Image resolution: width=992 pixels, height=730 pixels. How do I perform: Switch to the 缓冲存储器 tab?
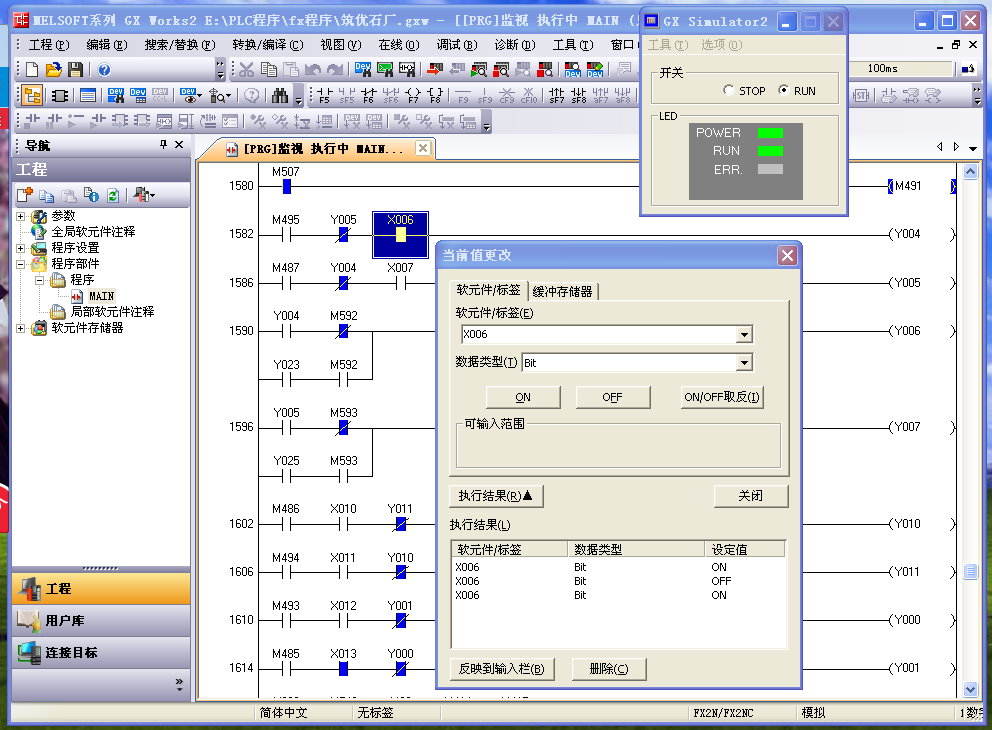pyautogui.click(x=563, y=292)
